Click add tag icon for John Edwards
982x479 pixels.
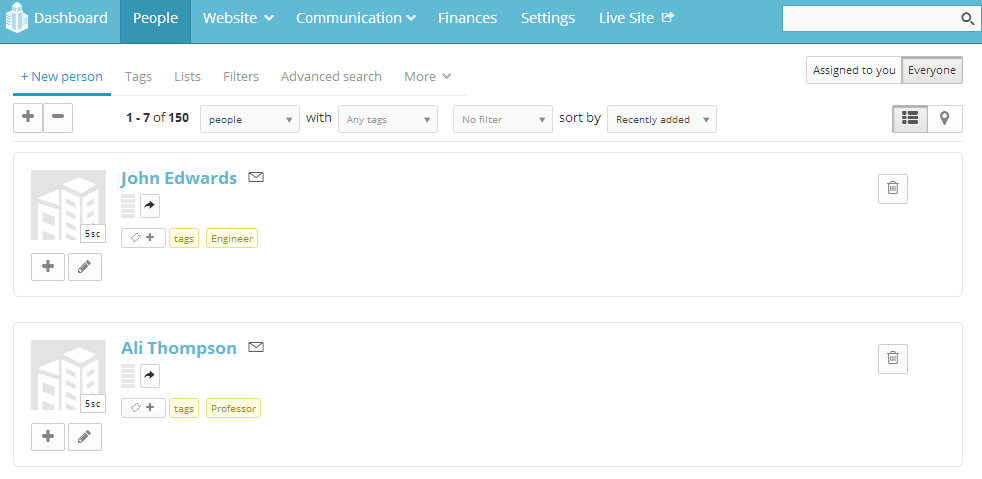pos(144,238)
